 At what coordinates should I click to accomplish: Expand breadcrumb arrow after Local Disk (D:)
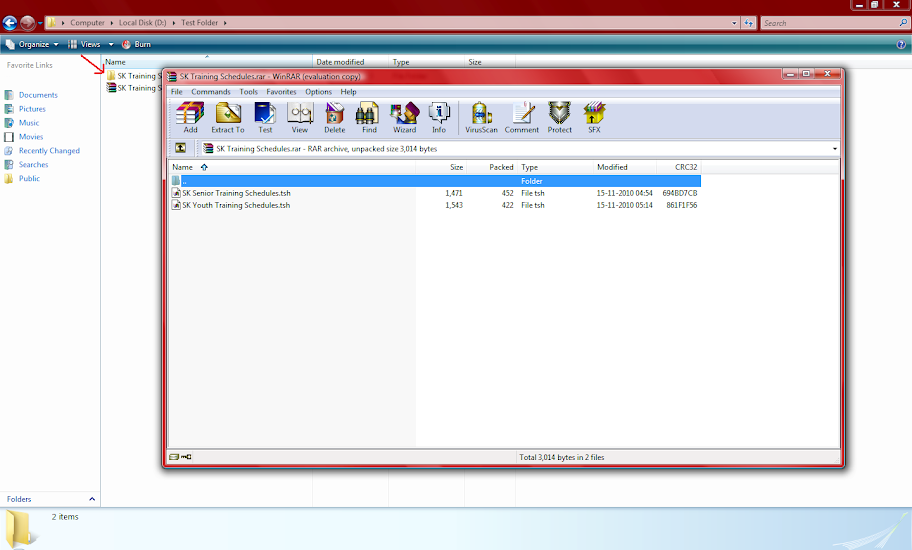coord(173,23)
